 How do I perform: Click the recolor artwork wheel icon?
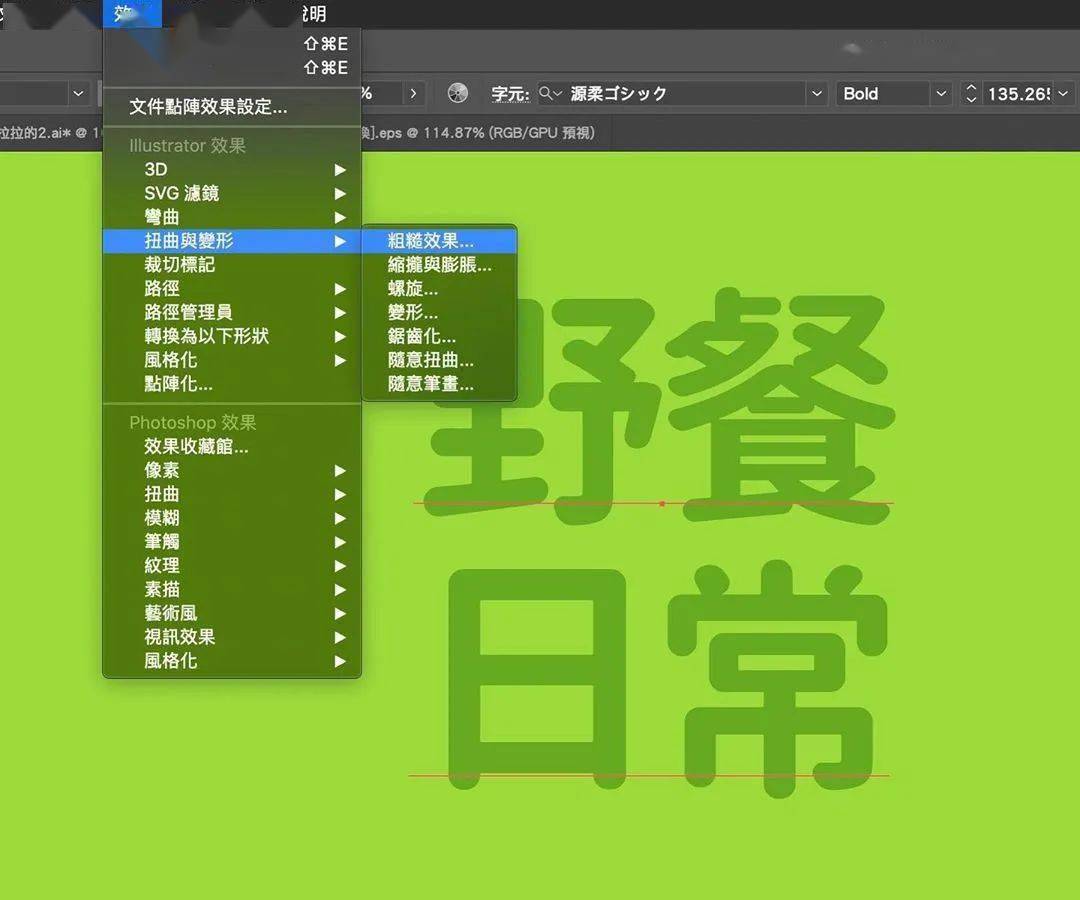coord(457,93)
